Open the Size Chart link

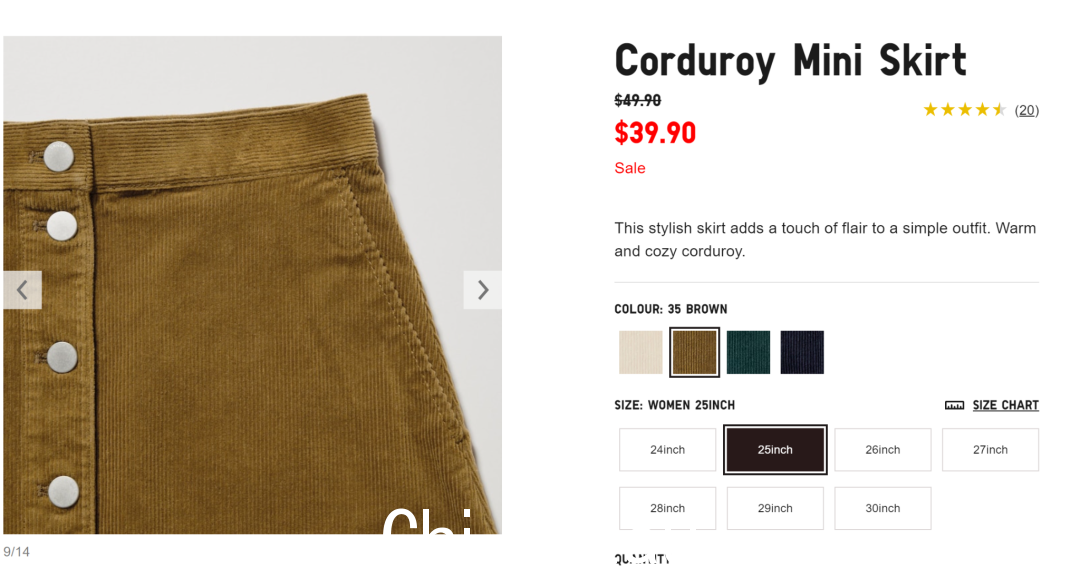click(x=1005, y=406)
